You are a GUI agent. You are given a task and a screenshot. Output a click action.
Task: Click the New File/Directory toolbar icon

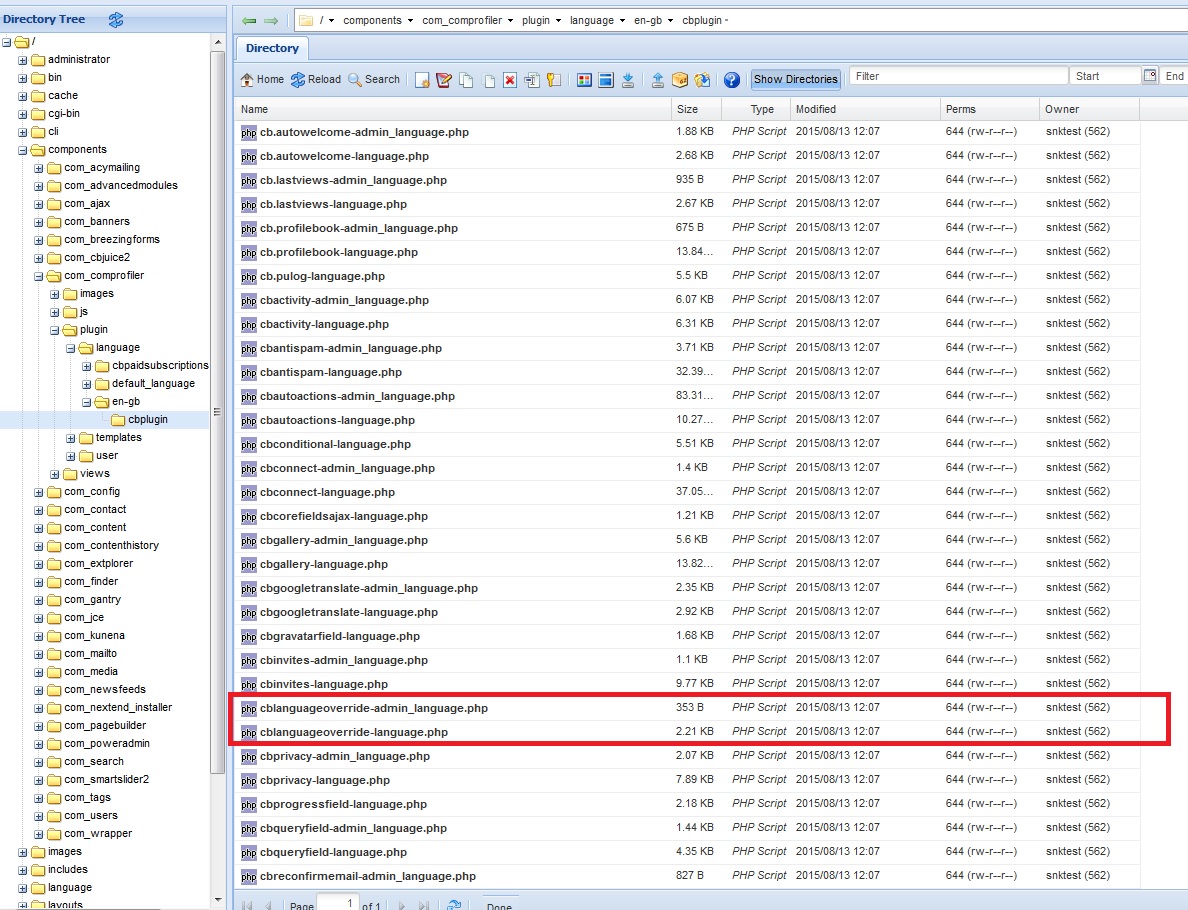pos(422,80)
